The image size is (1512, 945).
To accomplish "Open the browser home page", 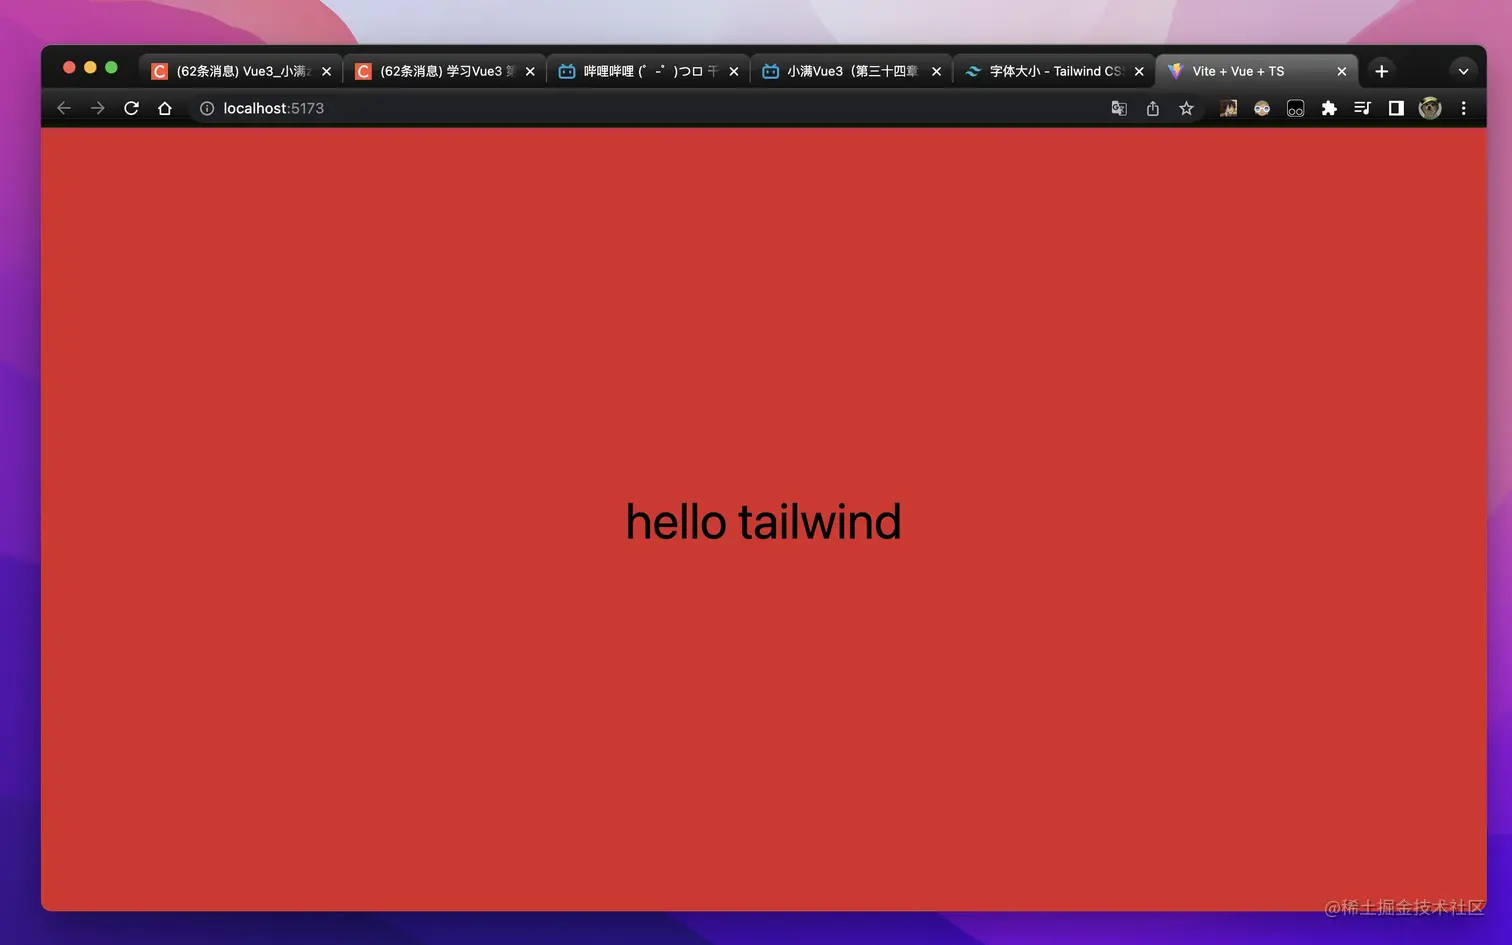I will pyautogui.click(x=165, y=108).
